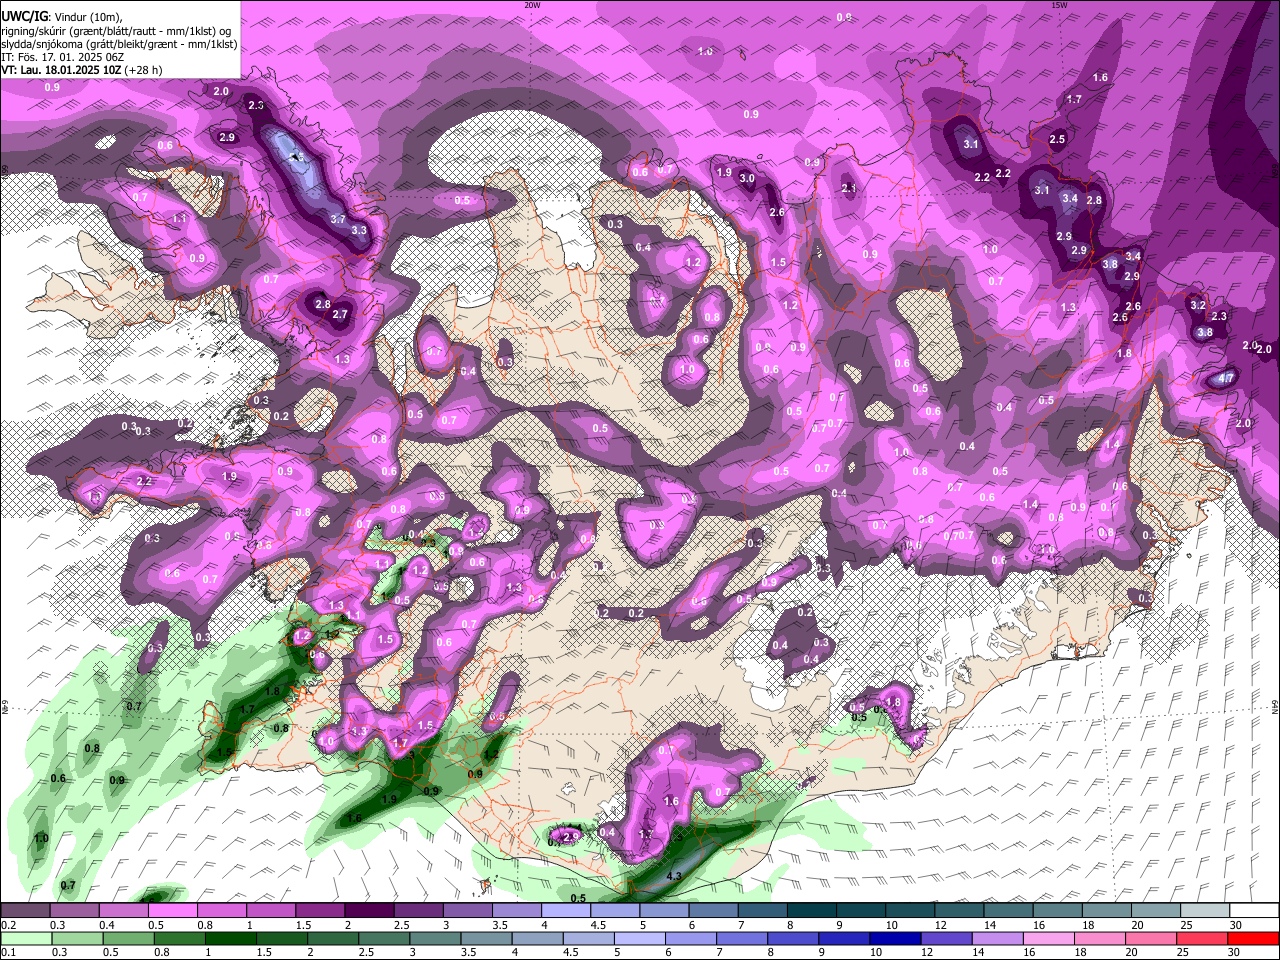Pick the pale lavender swatch at 4 on upper scale

(x=566, y=910)
